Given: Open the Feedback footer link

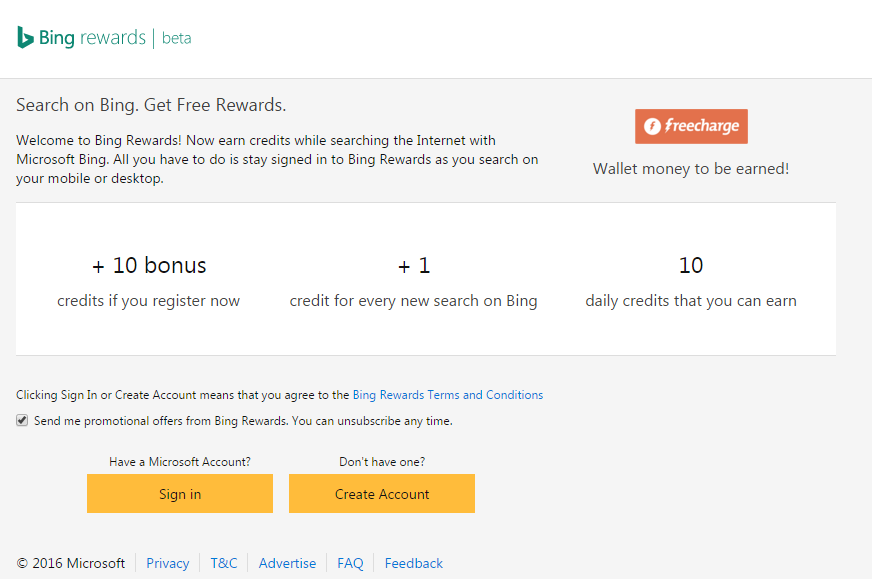Looking at the screenshot, I should point(414,563).
